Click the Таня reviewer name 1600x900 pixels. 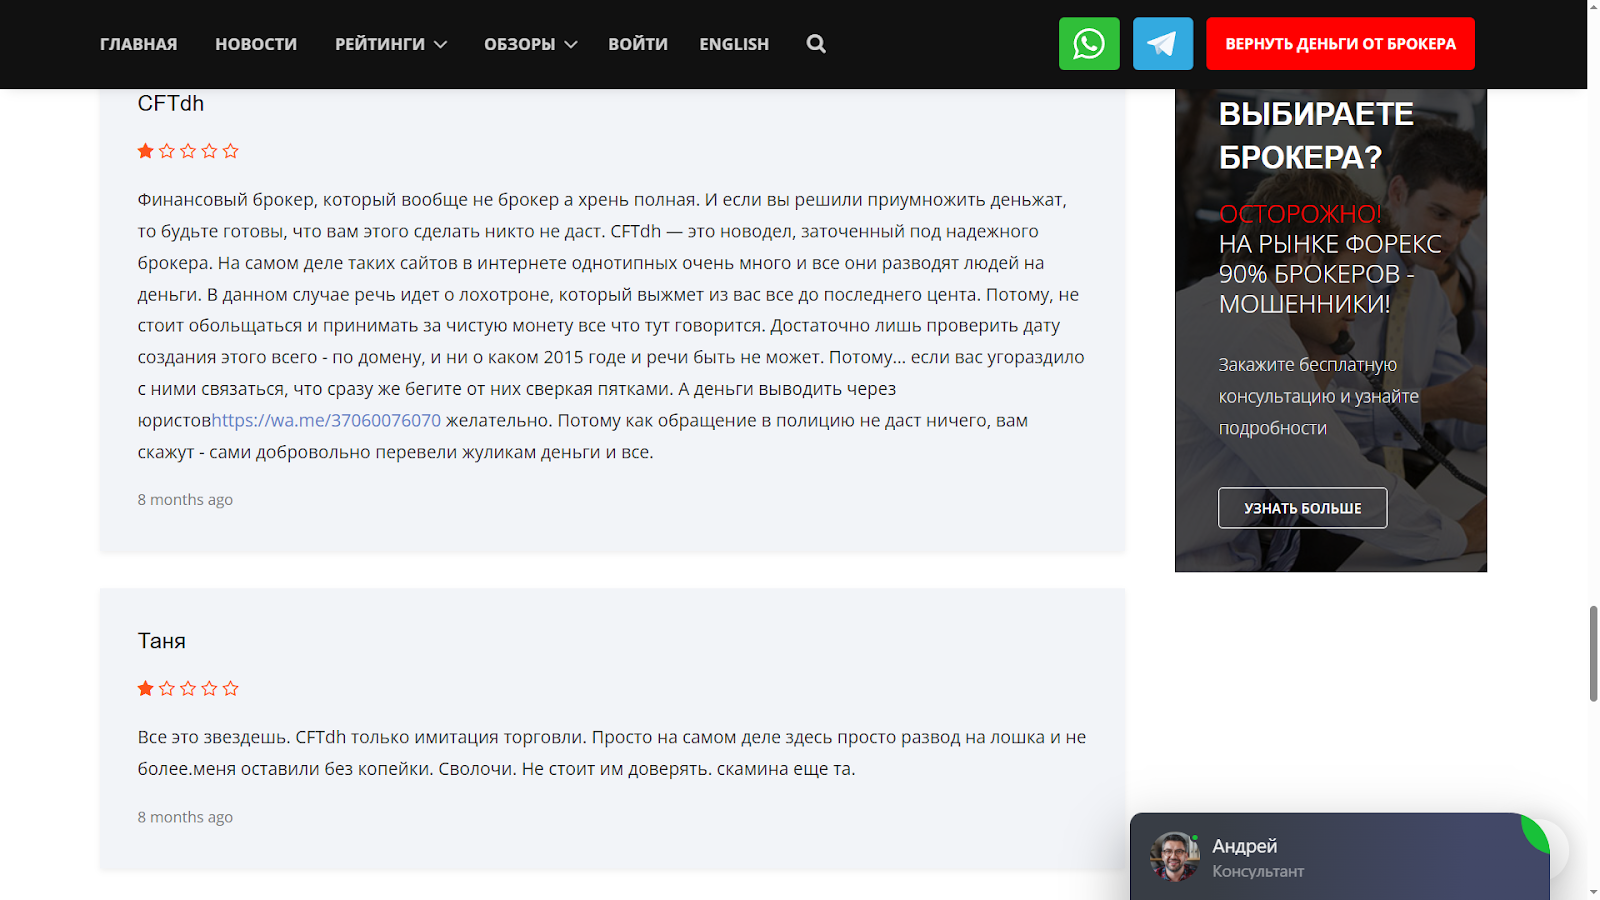[162, 641]
